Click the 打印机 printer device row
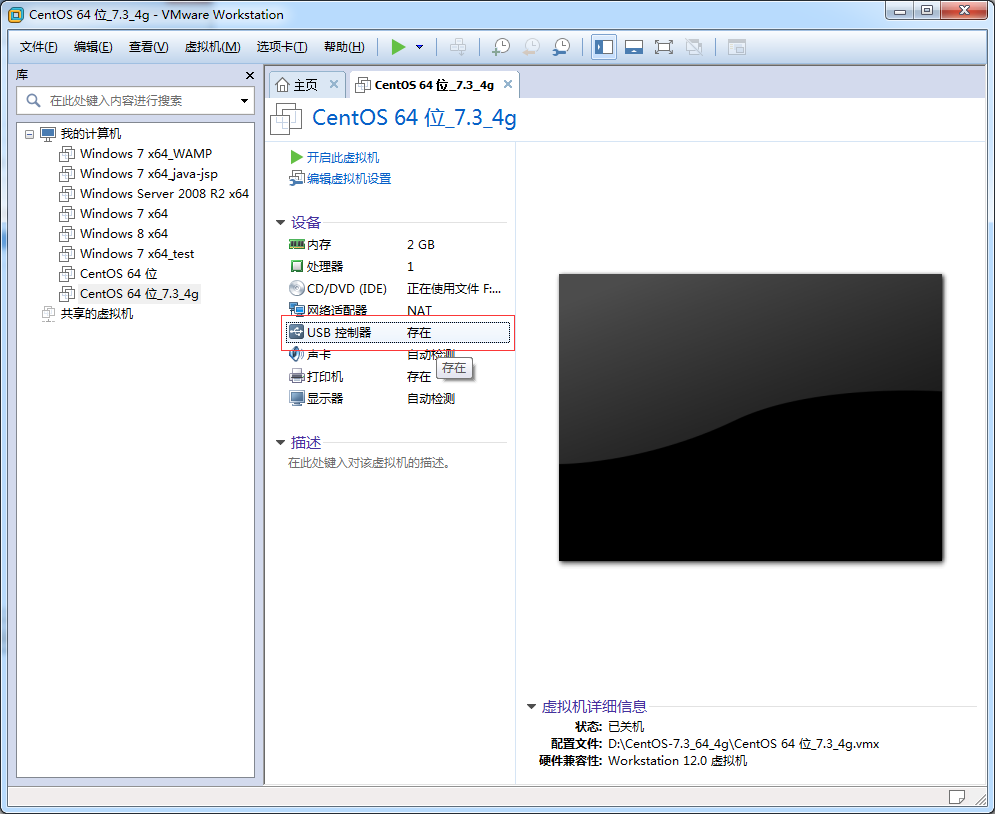This screenshot has width=995, height=814. tap(398, 377)
